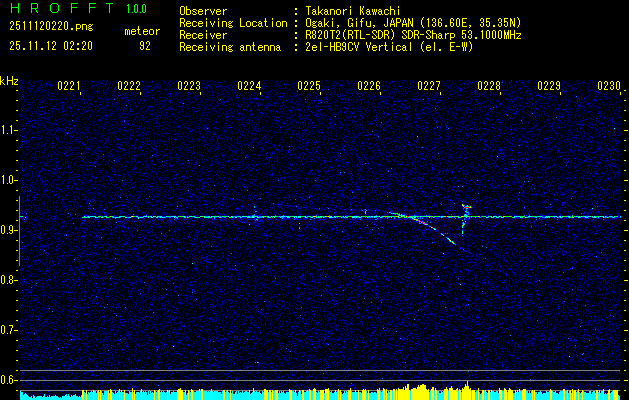Click the vertical burst echo near 0228
This screenshot has height=400, width=629.
coord(465,219)
